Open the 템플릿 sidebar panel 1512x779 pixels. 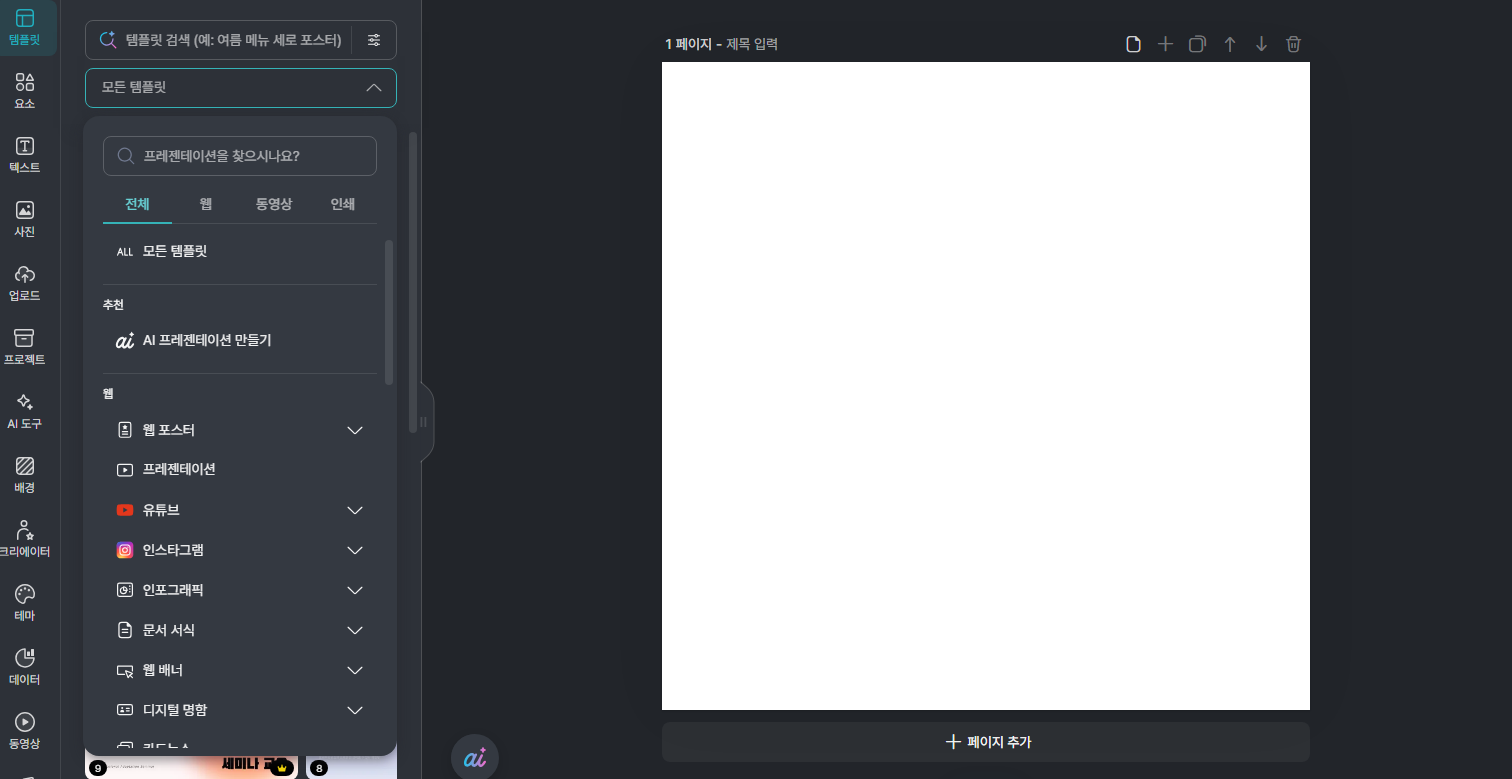(x=25, y=28)
